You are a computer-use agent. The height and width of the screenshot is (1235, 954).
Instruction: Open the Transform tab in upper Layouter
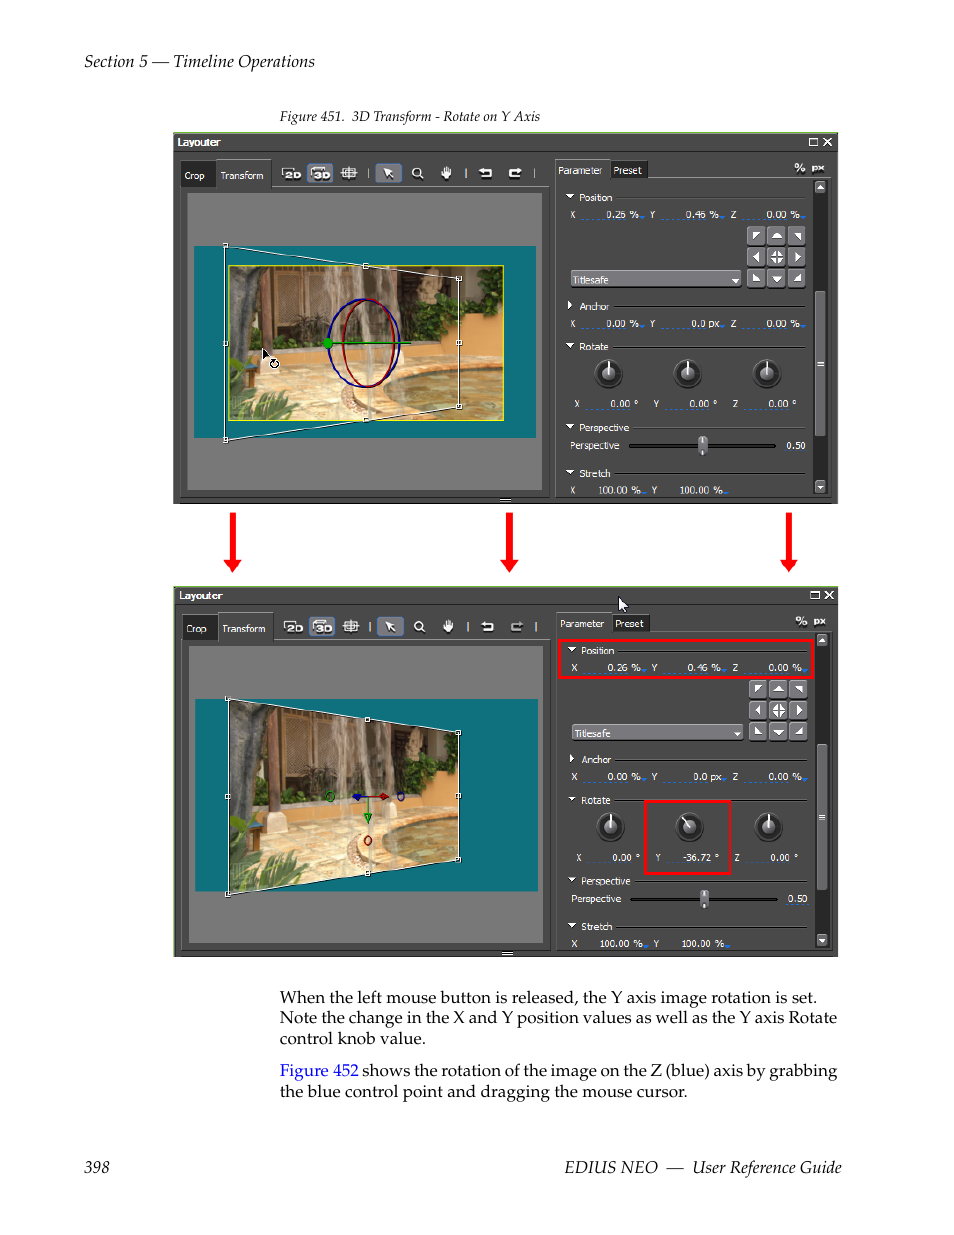click(242, 175)
